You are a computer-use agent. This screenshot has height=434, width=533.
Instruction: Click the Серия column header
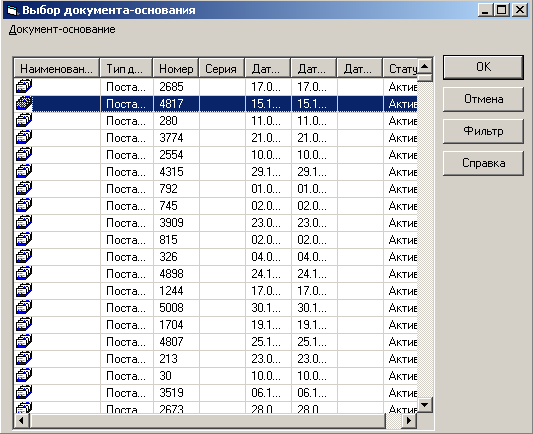221,69
